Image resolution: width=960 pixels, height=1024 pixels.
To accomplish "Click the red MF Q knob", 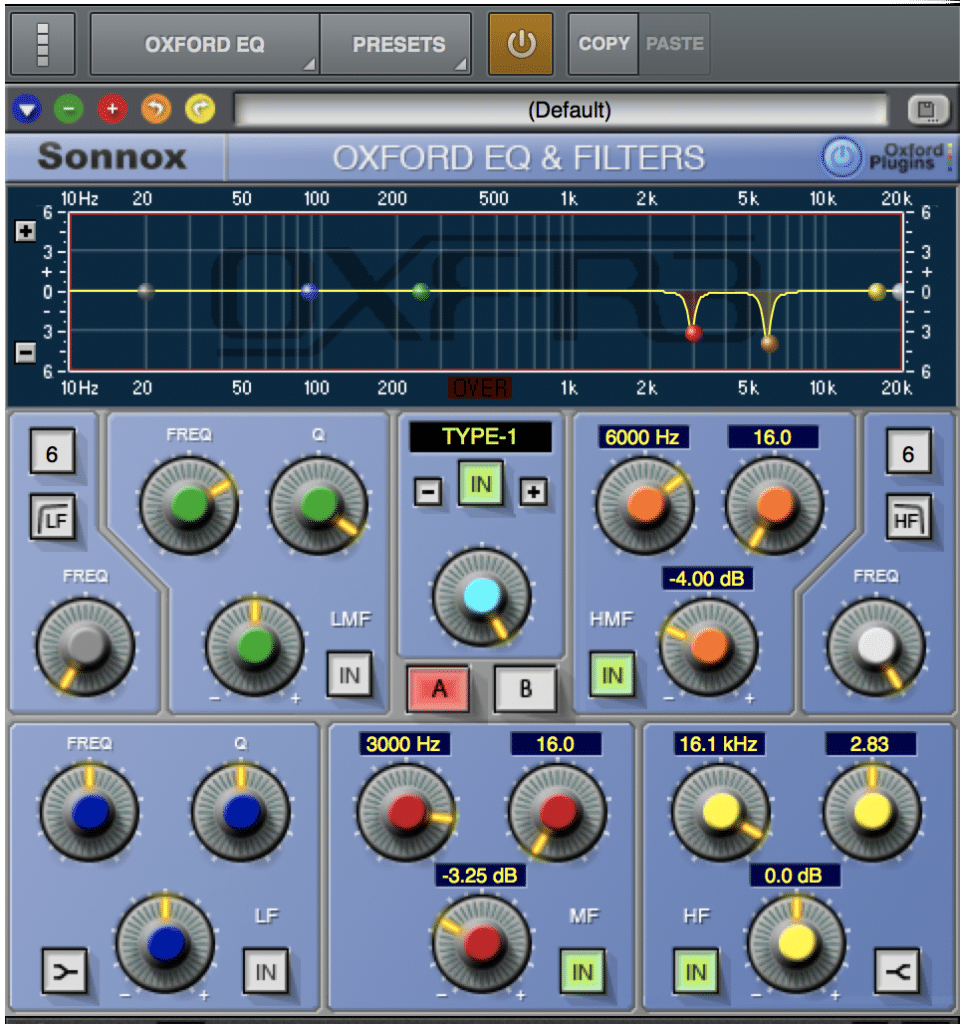I will (557, 812).
